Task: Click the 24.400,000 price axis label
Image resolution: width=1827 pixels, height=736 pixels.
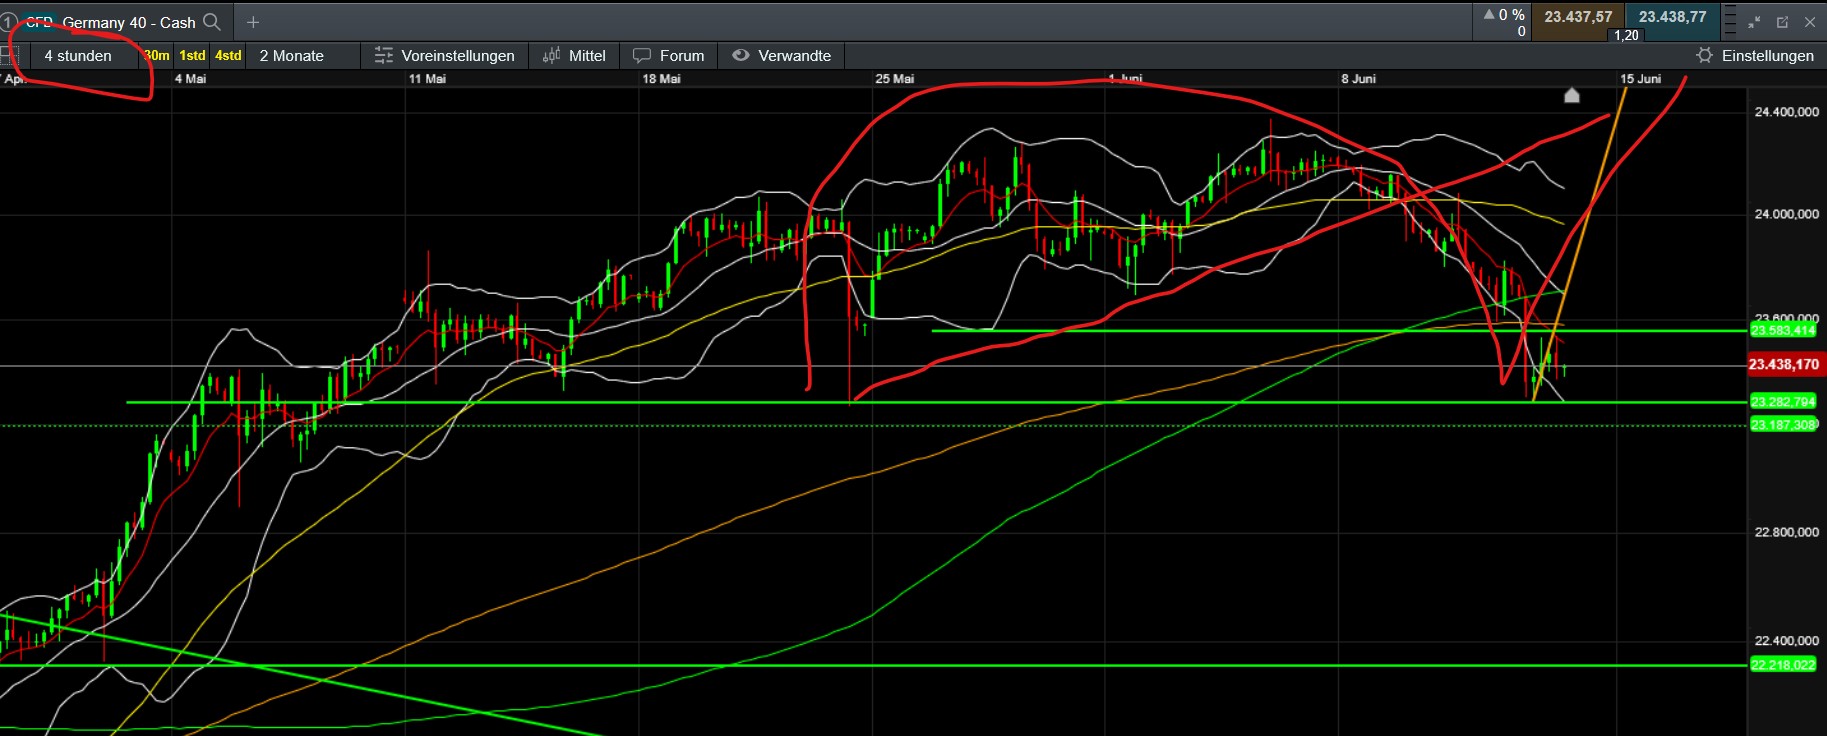Action: pyautogui.click(x=1787, y=112)
